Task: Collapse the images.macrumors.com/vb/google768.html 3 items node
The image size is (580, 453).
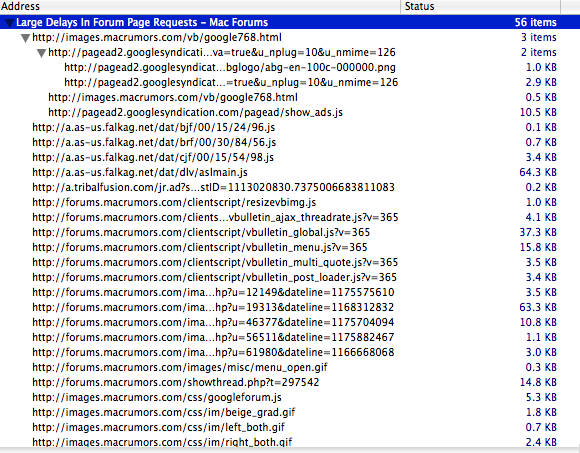Action: point(25,38)
